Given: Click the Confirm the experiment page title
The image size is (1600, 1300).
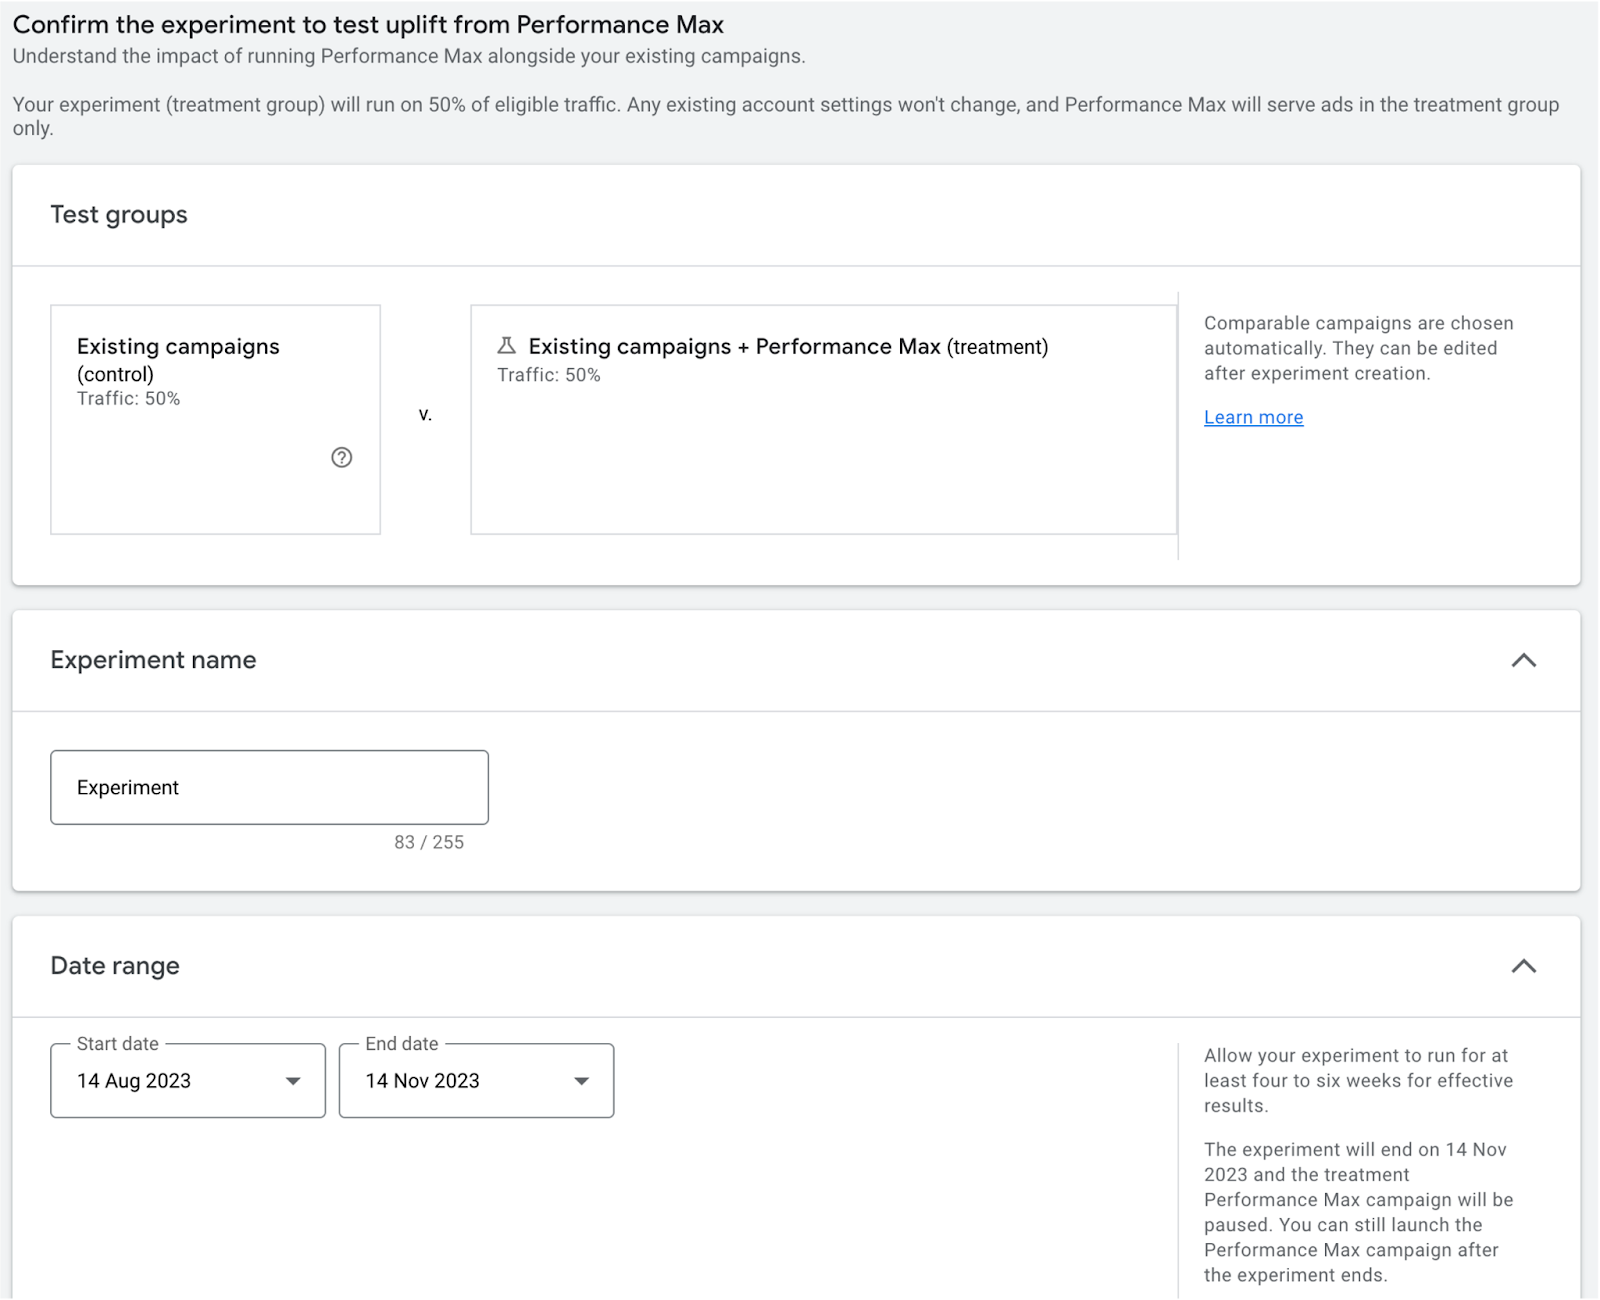Looking at the screenshot, I should pos(368,25).
